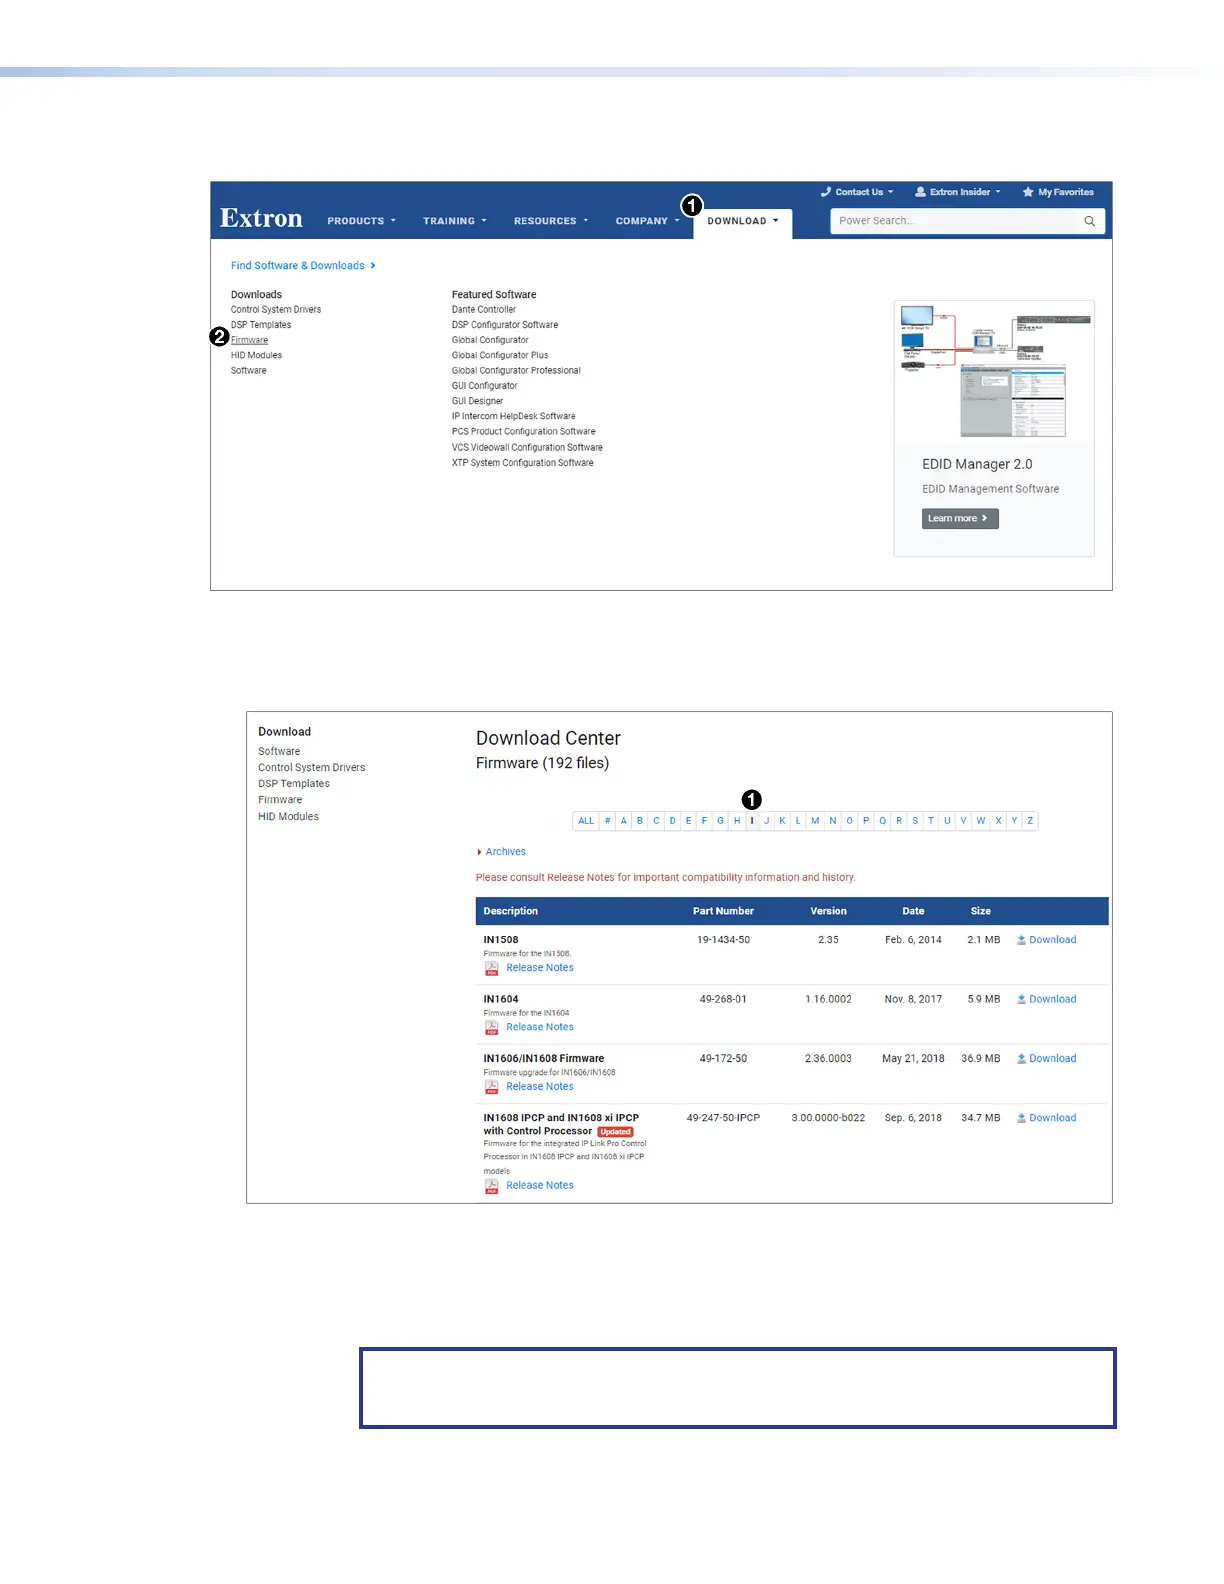This screenshot has width=1224, height=1584.
Task: Filter firmware by letter A
Action: 624,821
